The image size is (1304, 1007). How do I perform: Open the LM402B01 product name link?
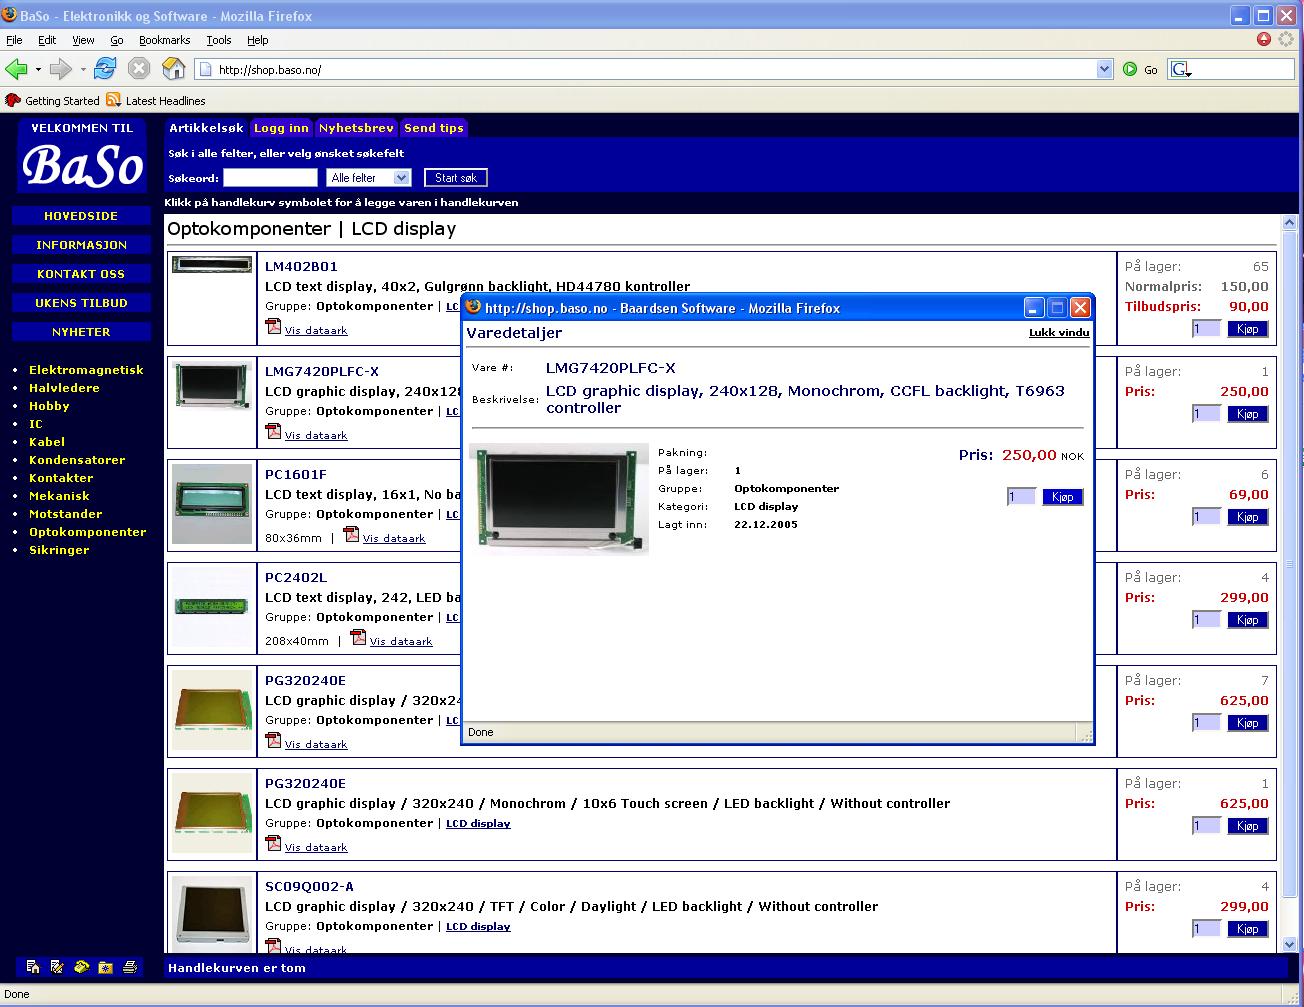pyautogui.click(x=301, y=266)
